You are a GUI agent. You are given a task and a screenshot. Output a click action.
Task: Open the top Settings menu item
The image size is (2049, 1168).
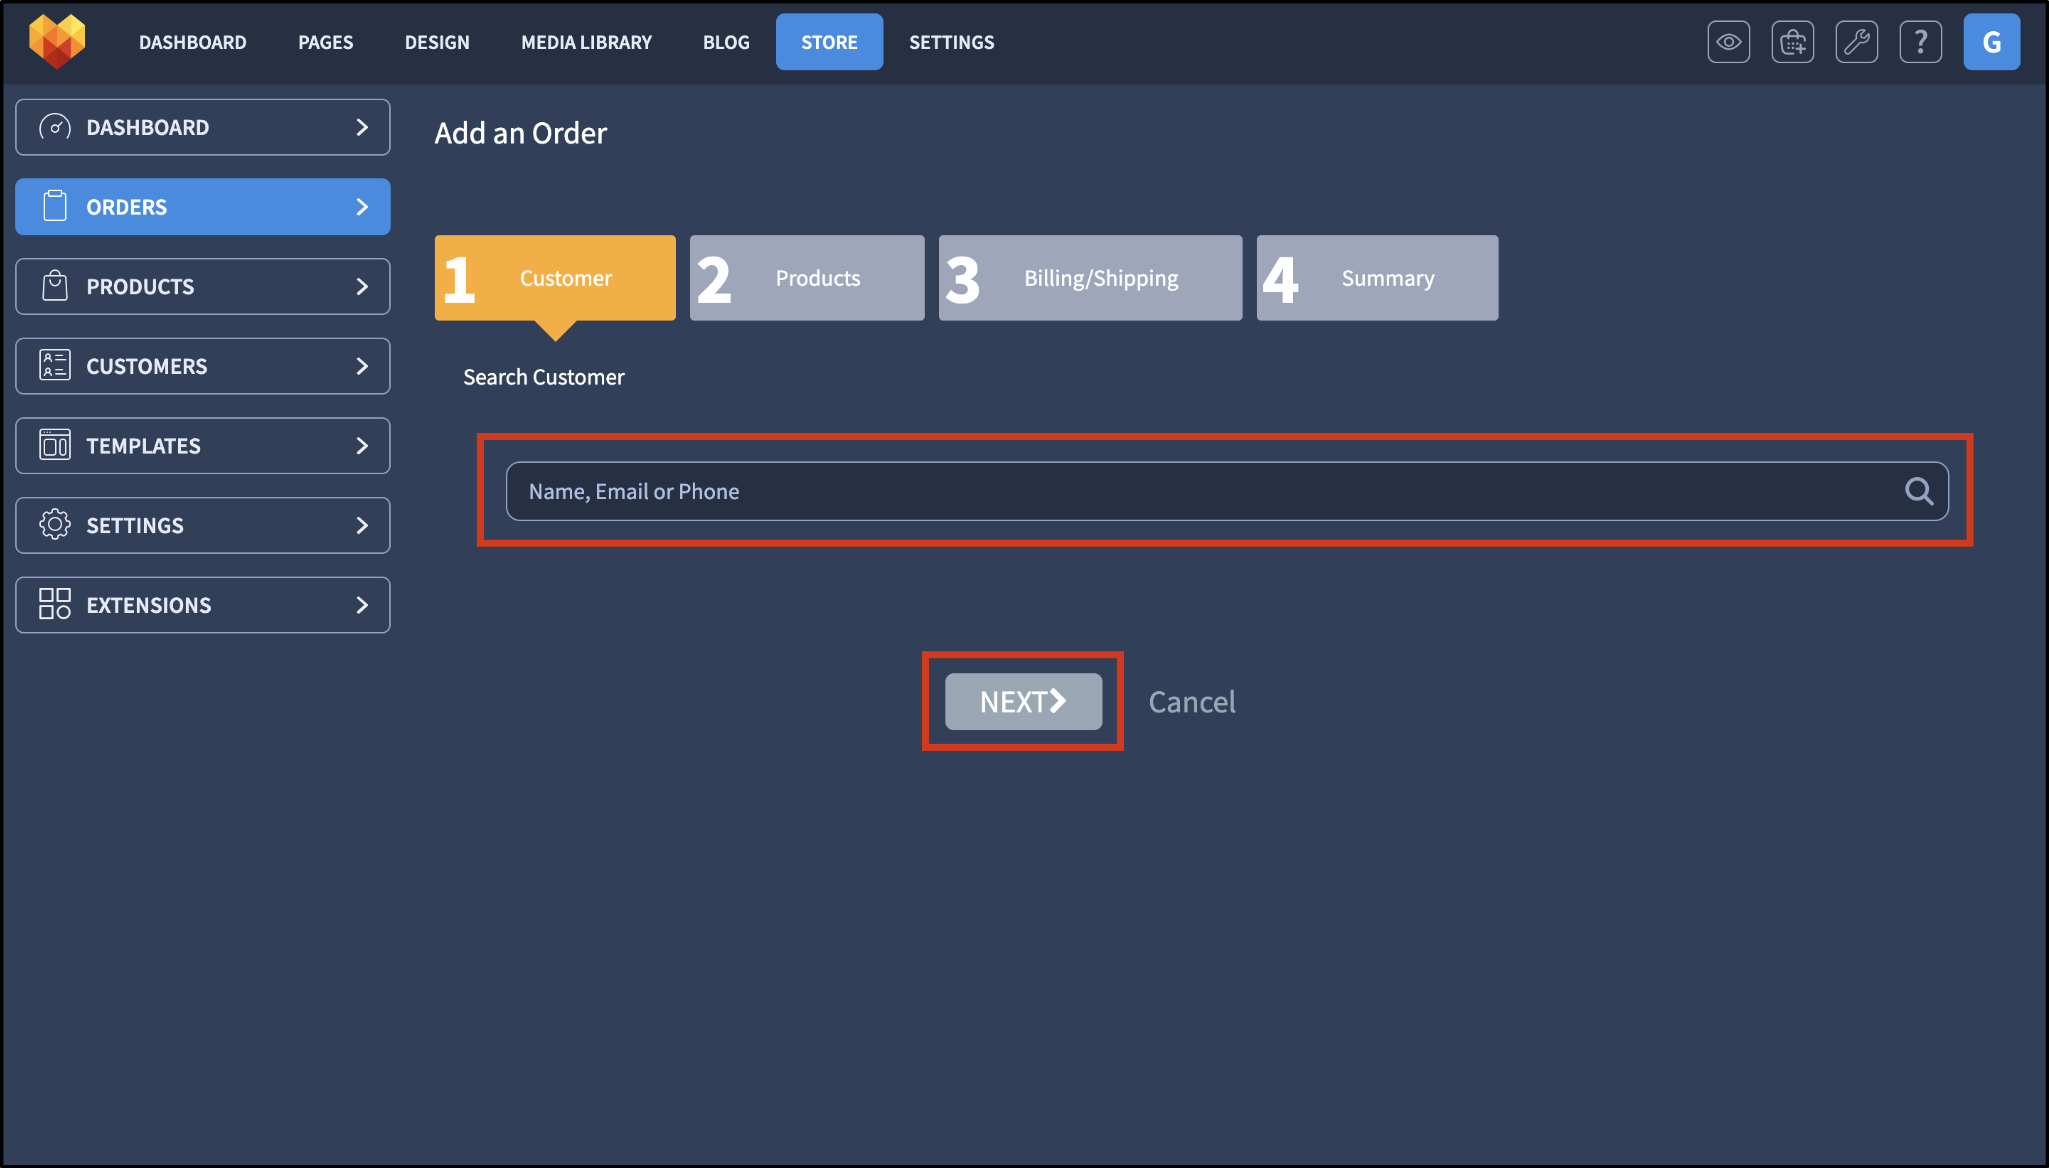(x=951, y=42)
